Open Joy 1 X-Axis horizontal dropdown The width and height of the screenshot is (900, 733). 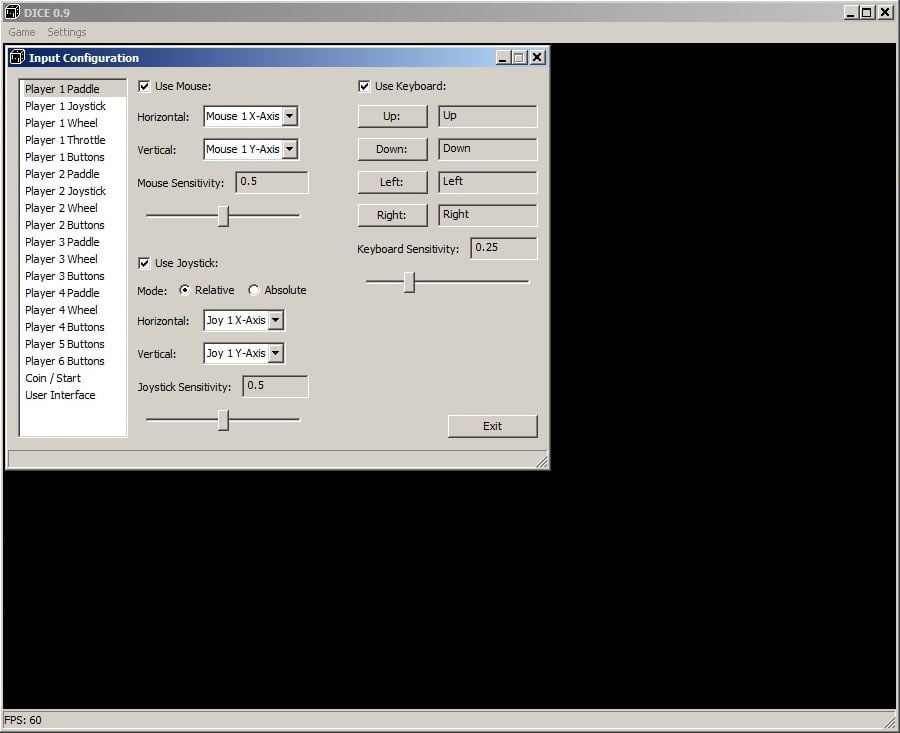point(276,320)
